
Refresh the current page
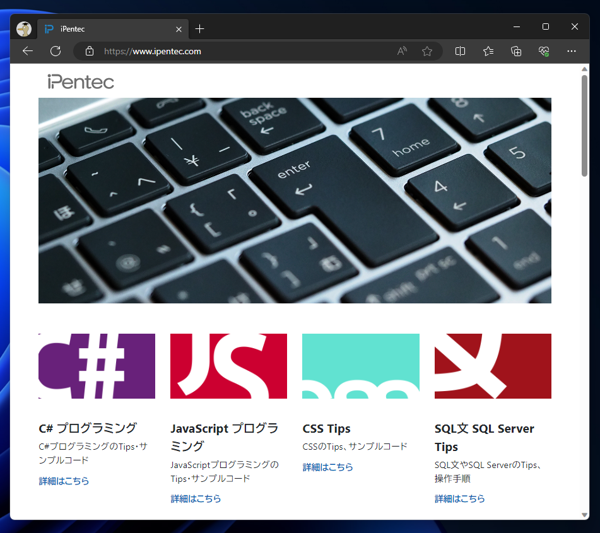55,51
